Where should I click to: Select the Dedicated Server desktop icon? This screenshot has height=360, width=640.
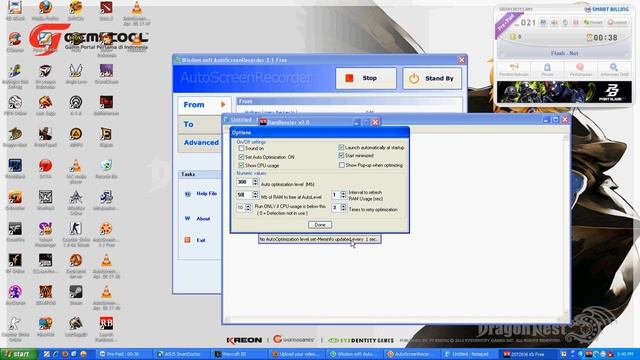click(76, 260)
